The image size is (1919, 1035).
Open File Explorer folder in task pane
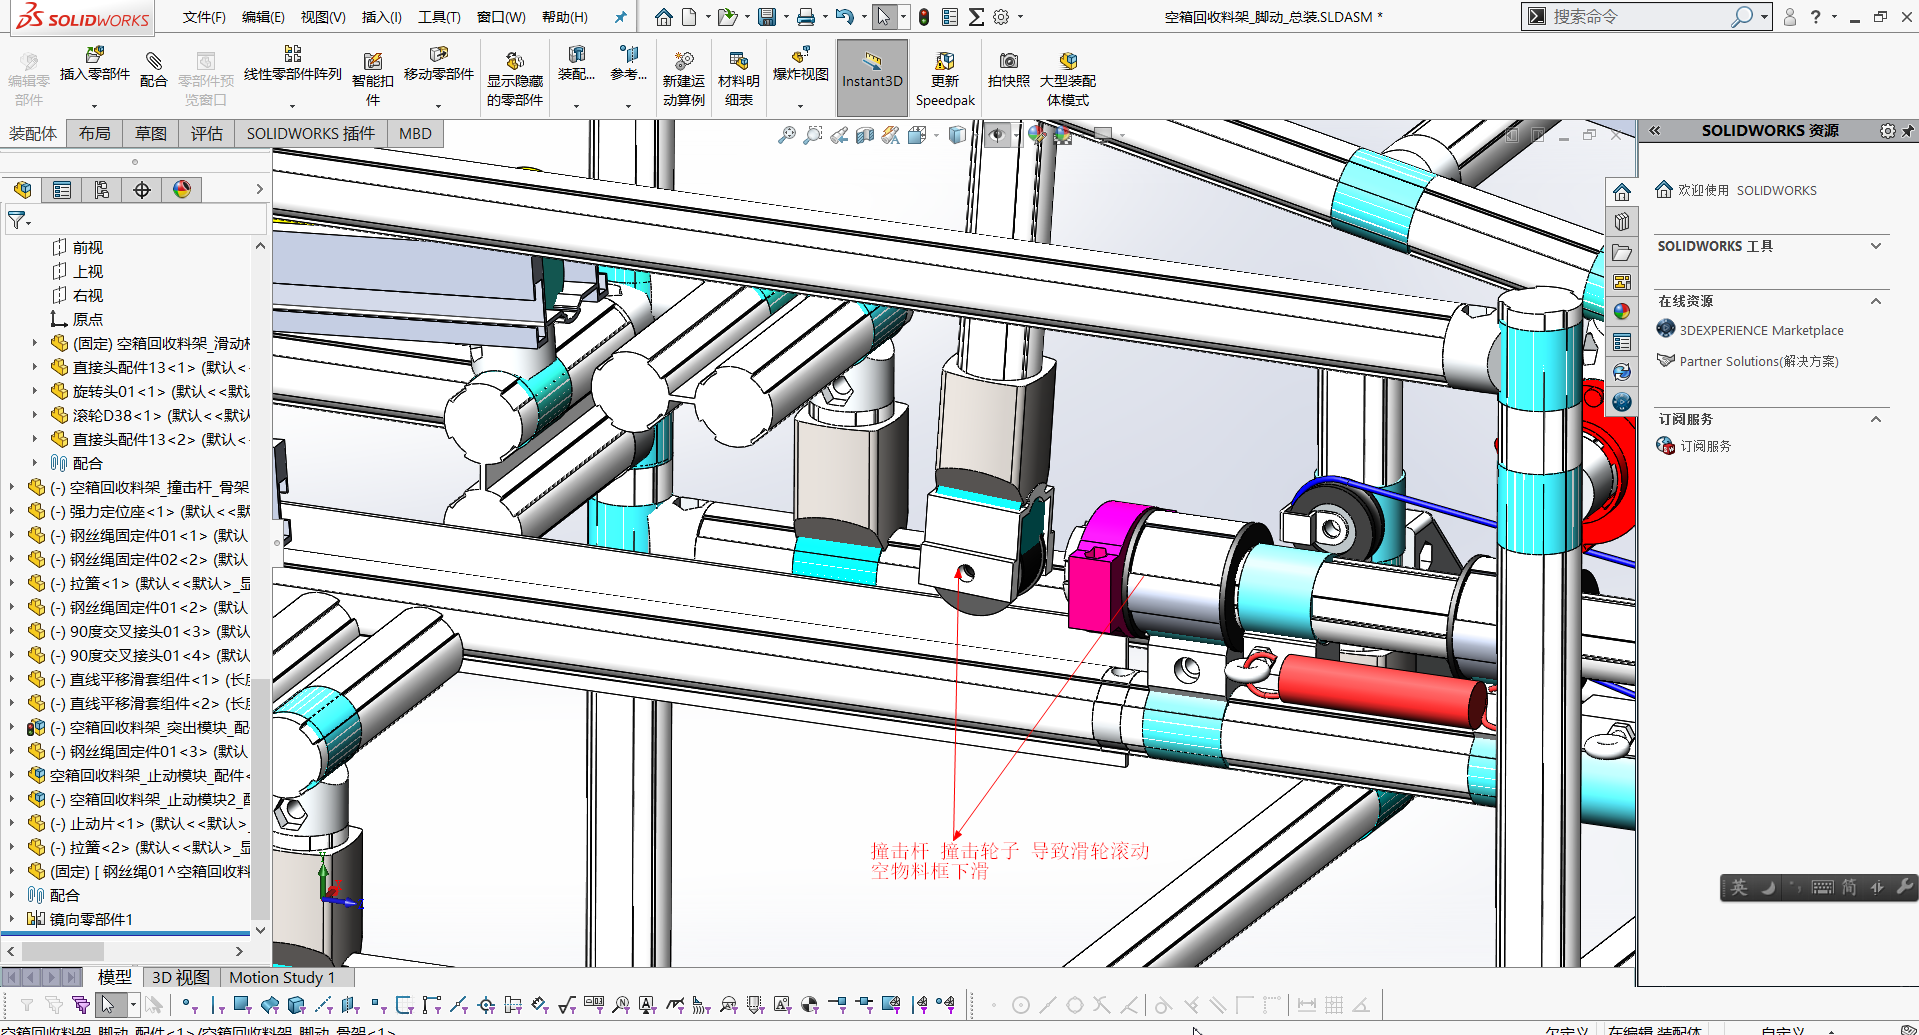tap(1622, 252)
